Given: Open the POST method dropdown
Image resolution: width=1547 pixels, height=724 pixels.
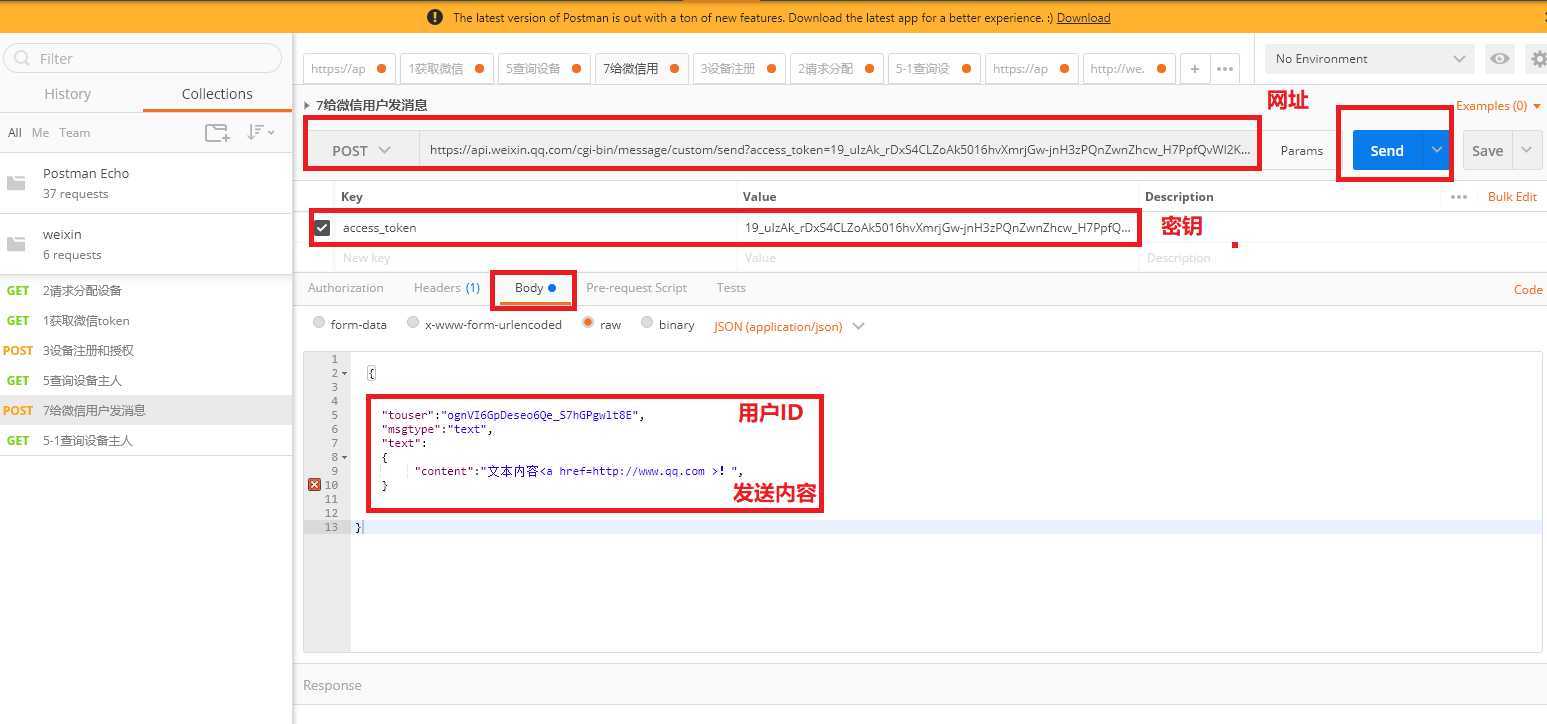Looking at the screenshot, I should tap(362, 151).
